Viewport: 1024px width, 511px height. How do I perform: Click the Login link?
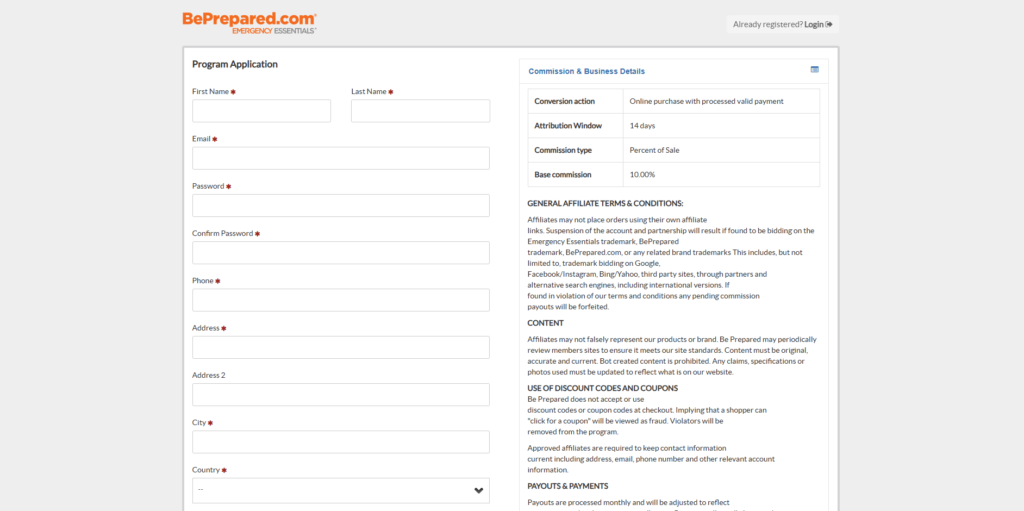tap(813, 24)
